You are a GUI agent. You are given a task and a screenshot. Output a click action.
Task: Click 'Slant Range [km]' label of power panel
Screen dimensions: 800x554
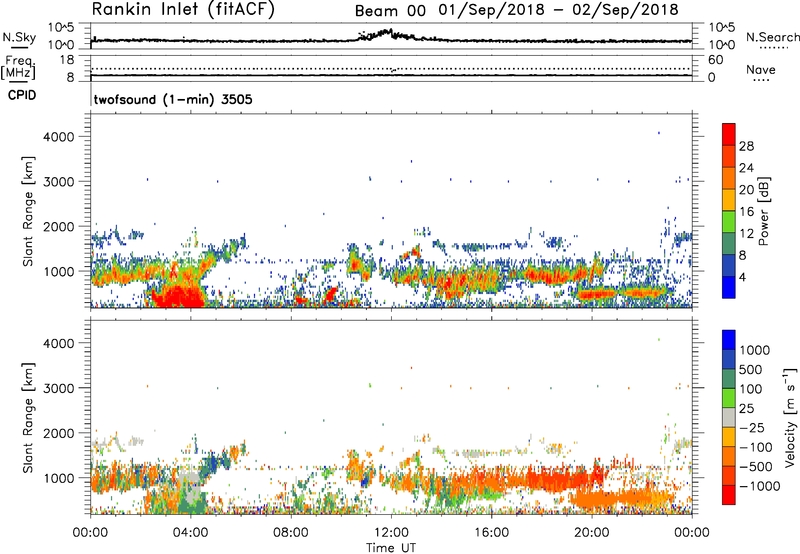click(28, 211)
